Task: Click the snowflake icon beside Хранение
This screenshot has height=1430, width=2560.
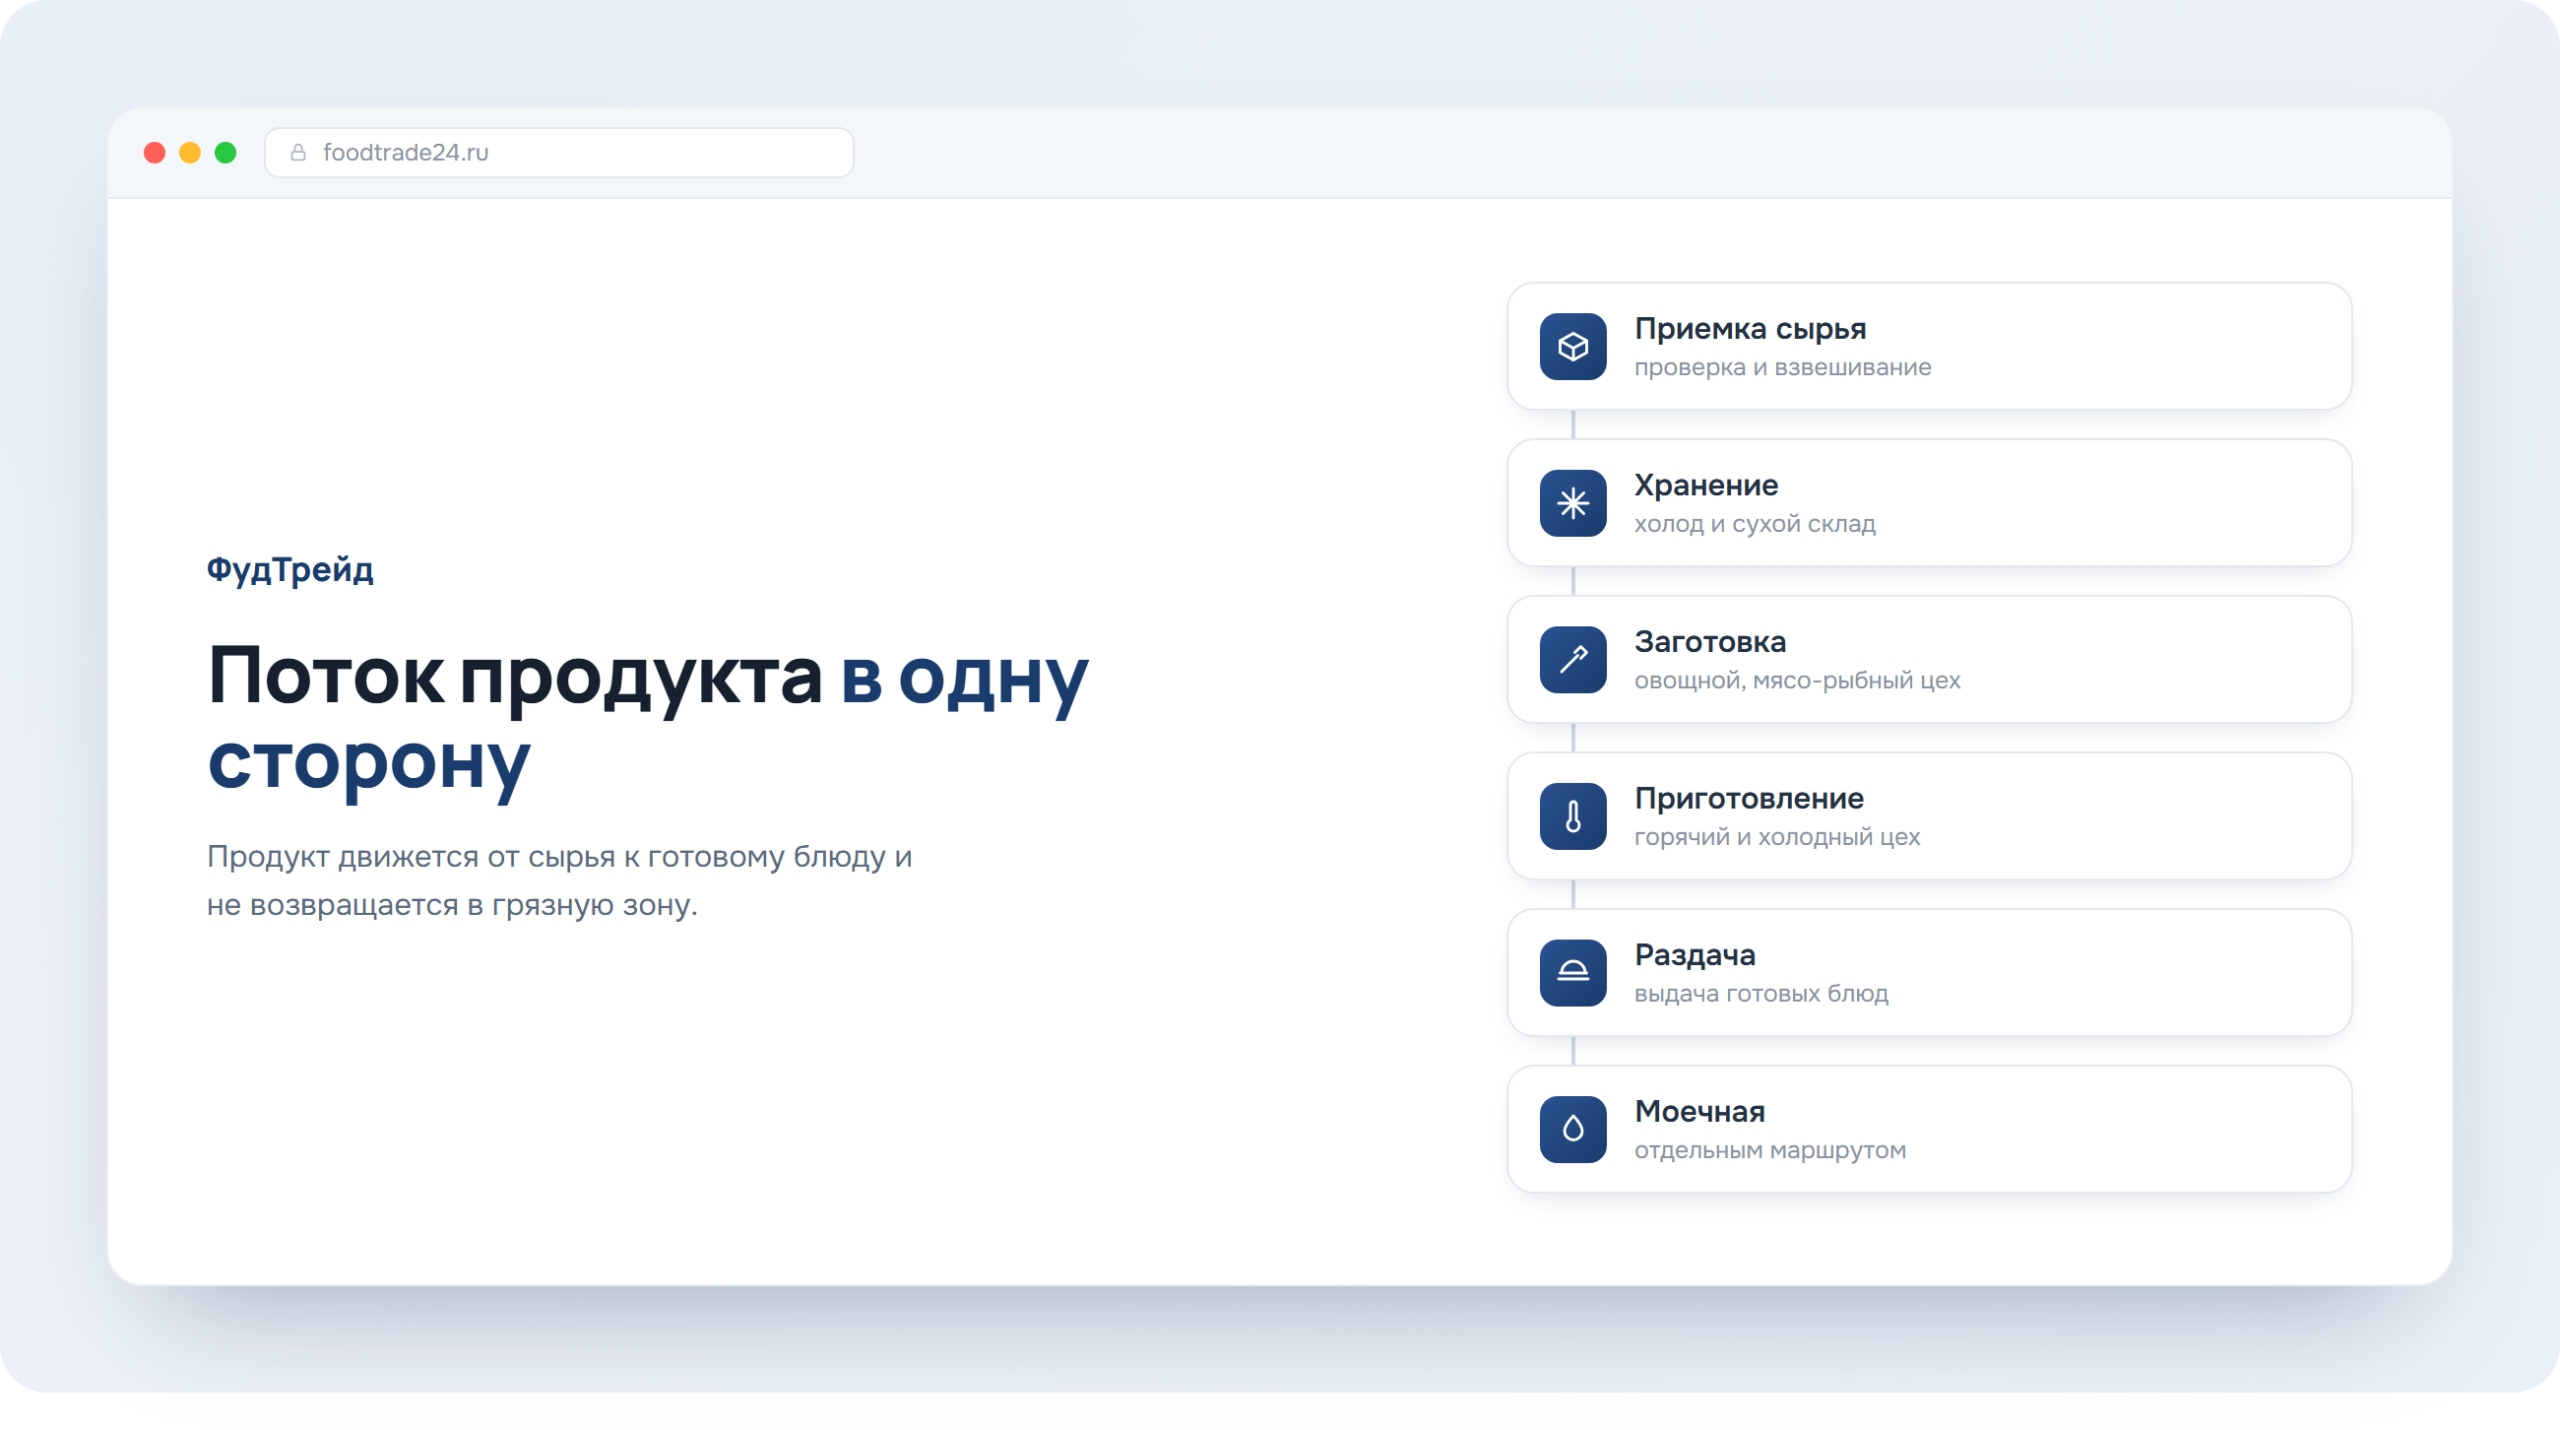Action: (1573, 503)
